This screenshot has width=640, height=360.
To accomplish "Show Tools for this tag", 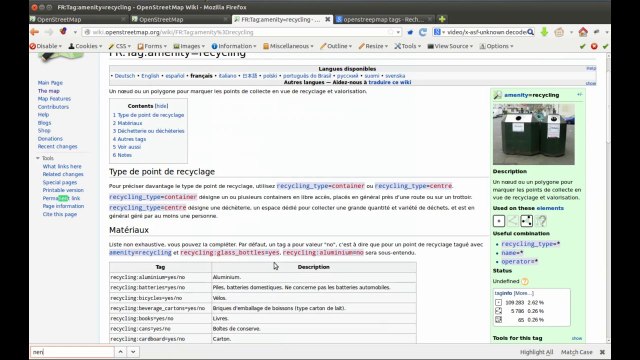I will [577, 338].
